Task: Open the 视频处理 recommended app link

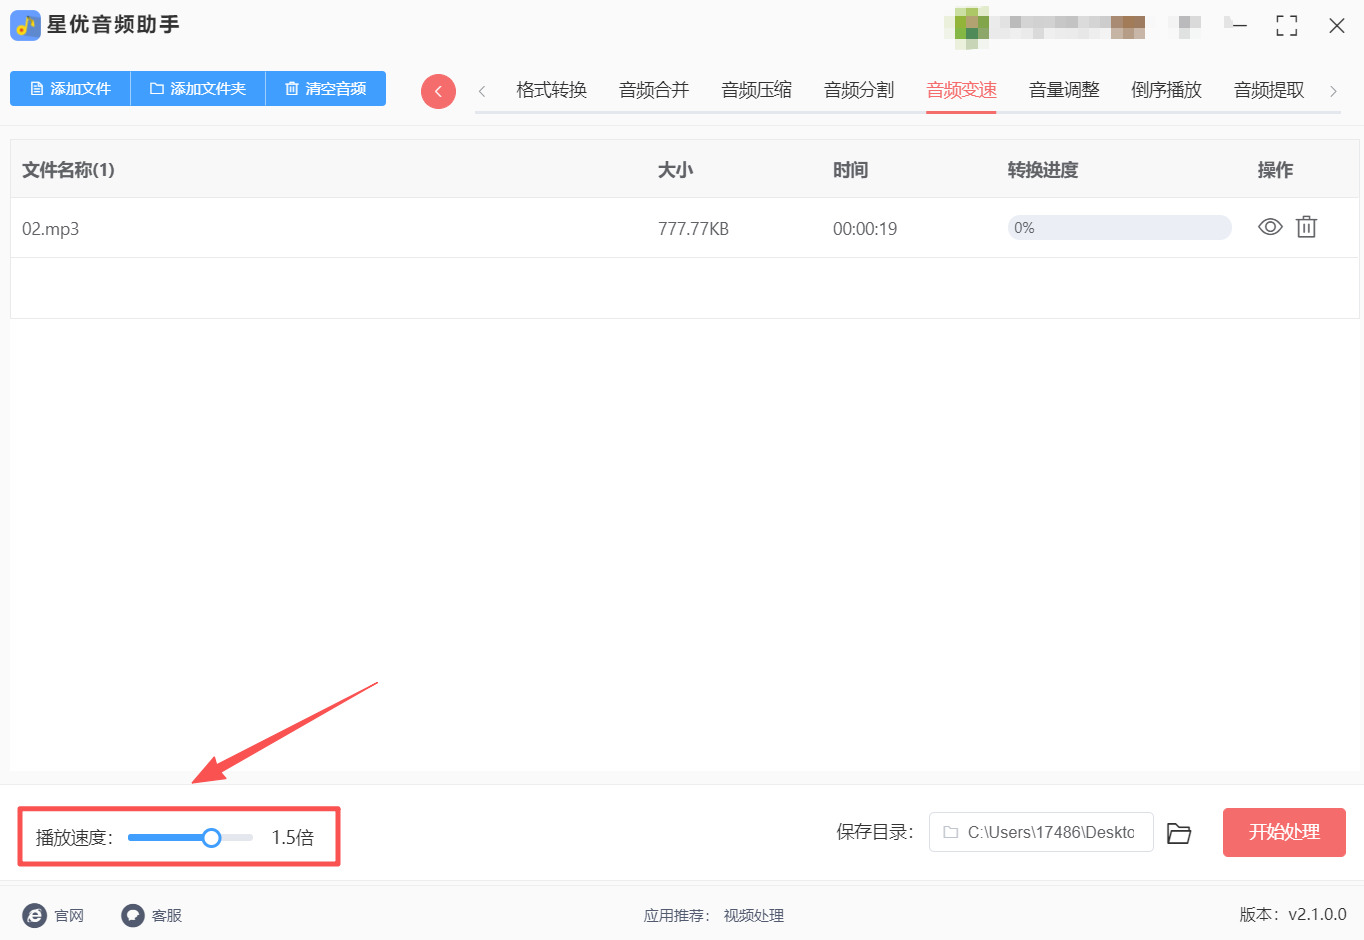Action: click(x=754, y=915)
